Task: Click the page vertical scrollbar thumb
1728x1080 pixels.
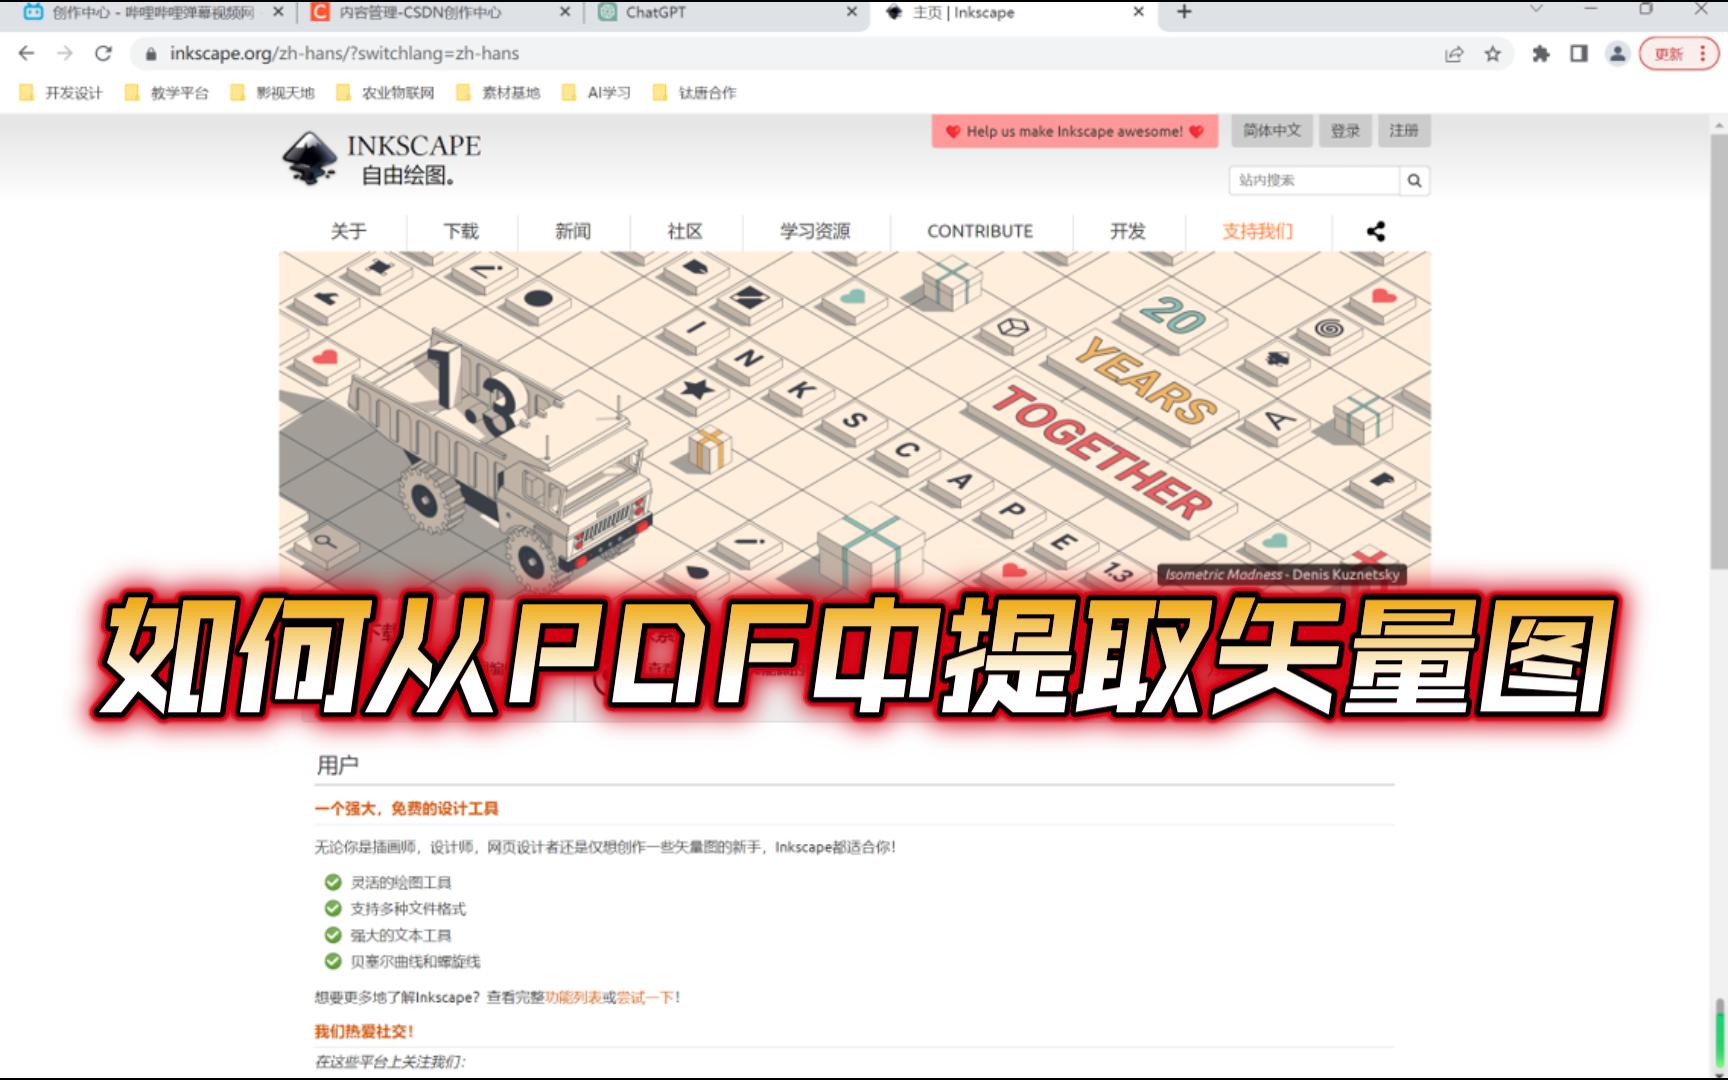Action: (x=1719, y=350)
